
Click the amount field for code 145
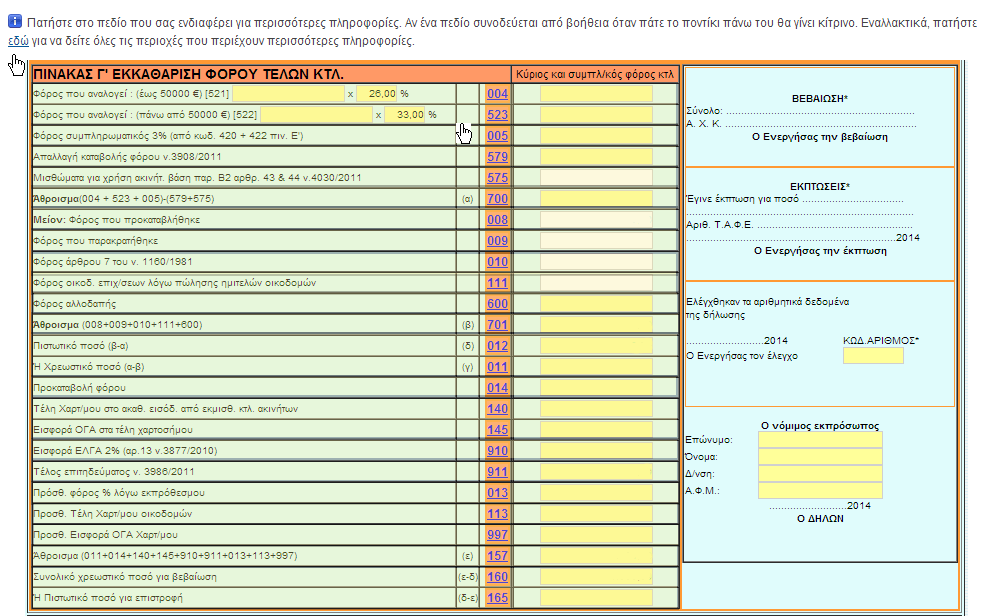596,429
